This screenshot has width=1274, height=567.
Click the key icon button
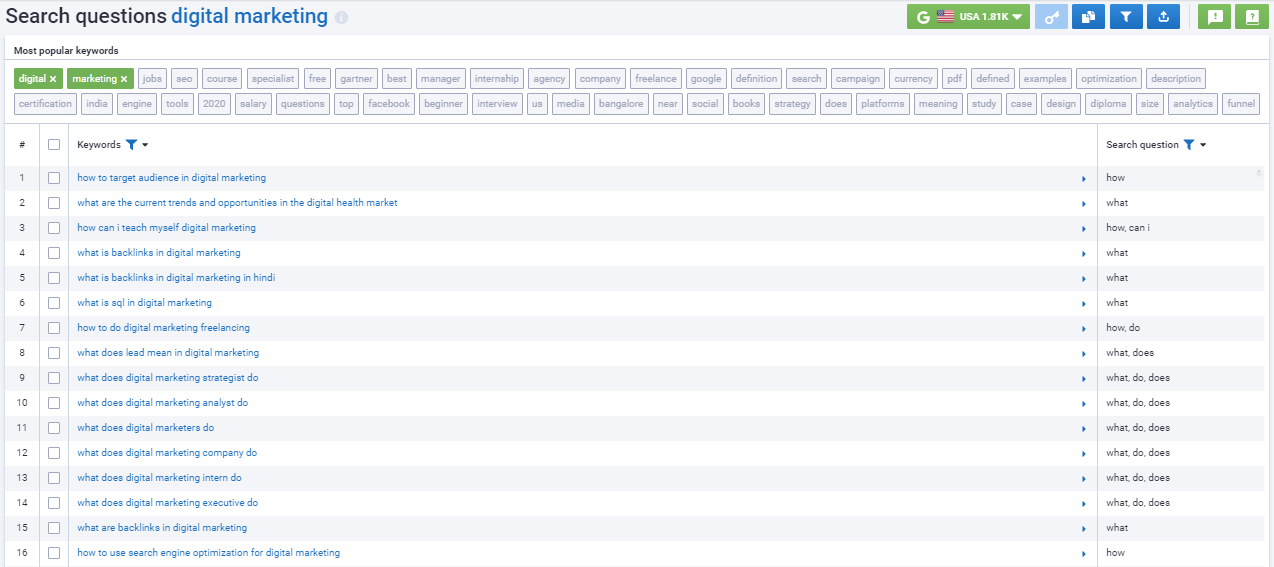click(1051, 17)
